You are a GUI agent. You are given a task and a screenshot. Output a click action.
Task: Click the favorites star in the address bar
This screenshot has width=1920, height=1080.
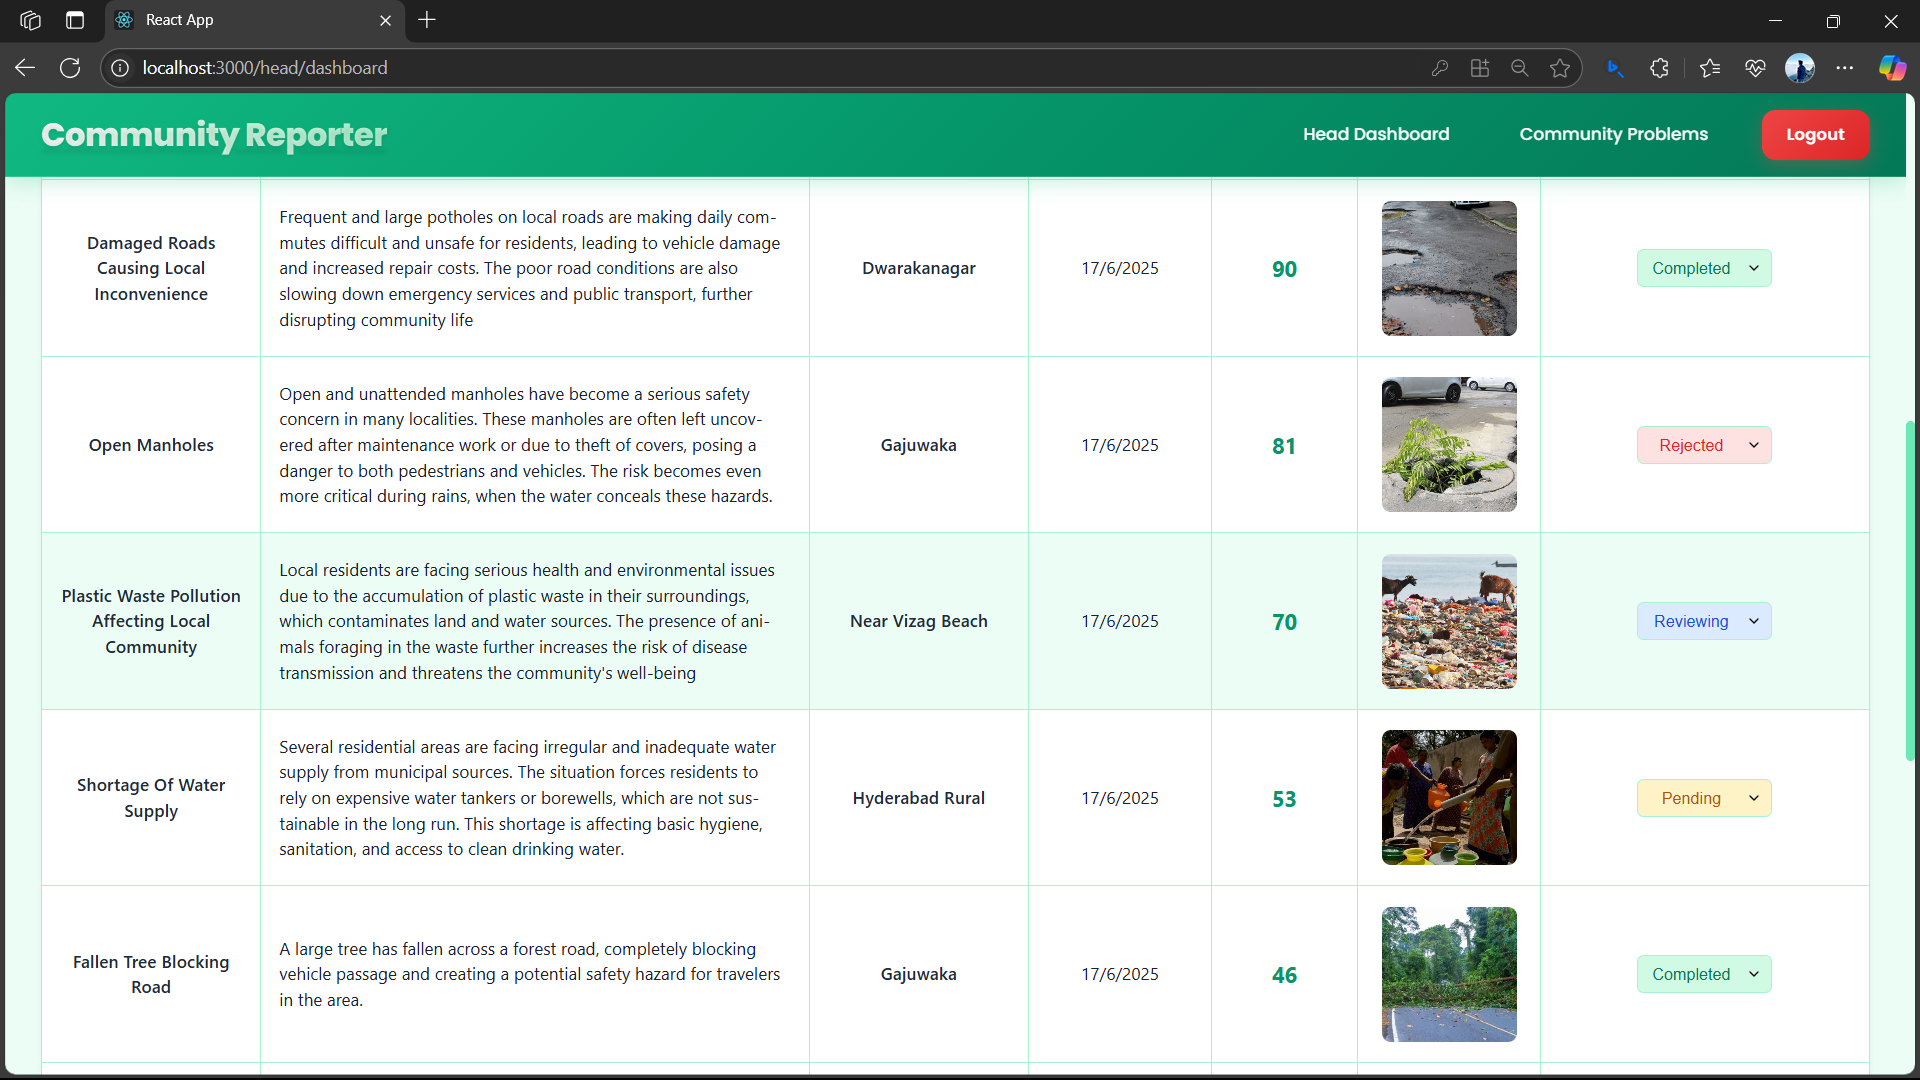tap(1560, 68)
